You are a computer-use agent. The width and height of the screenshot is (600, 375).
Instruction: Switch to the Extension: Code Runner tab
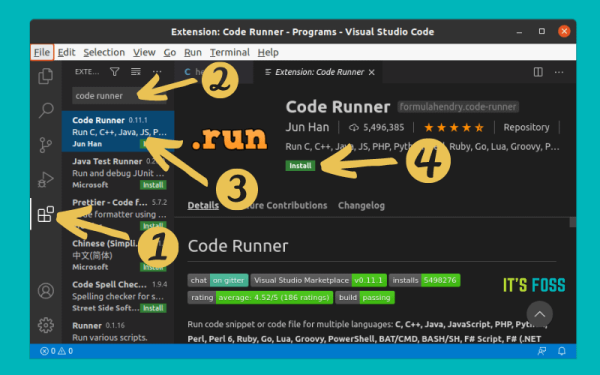click(x=319, y=72)
